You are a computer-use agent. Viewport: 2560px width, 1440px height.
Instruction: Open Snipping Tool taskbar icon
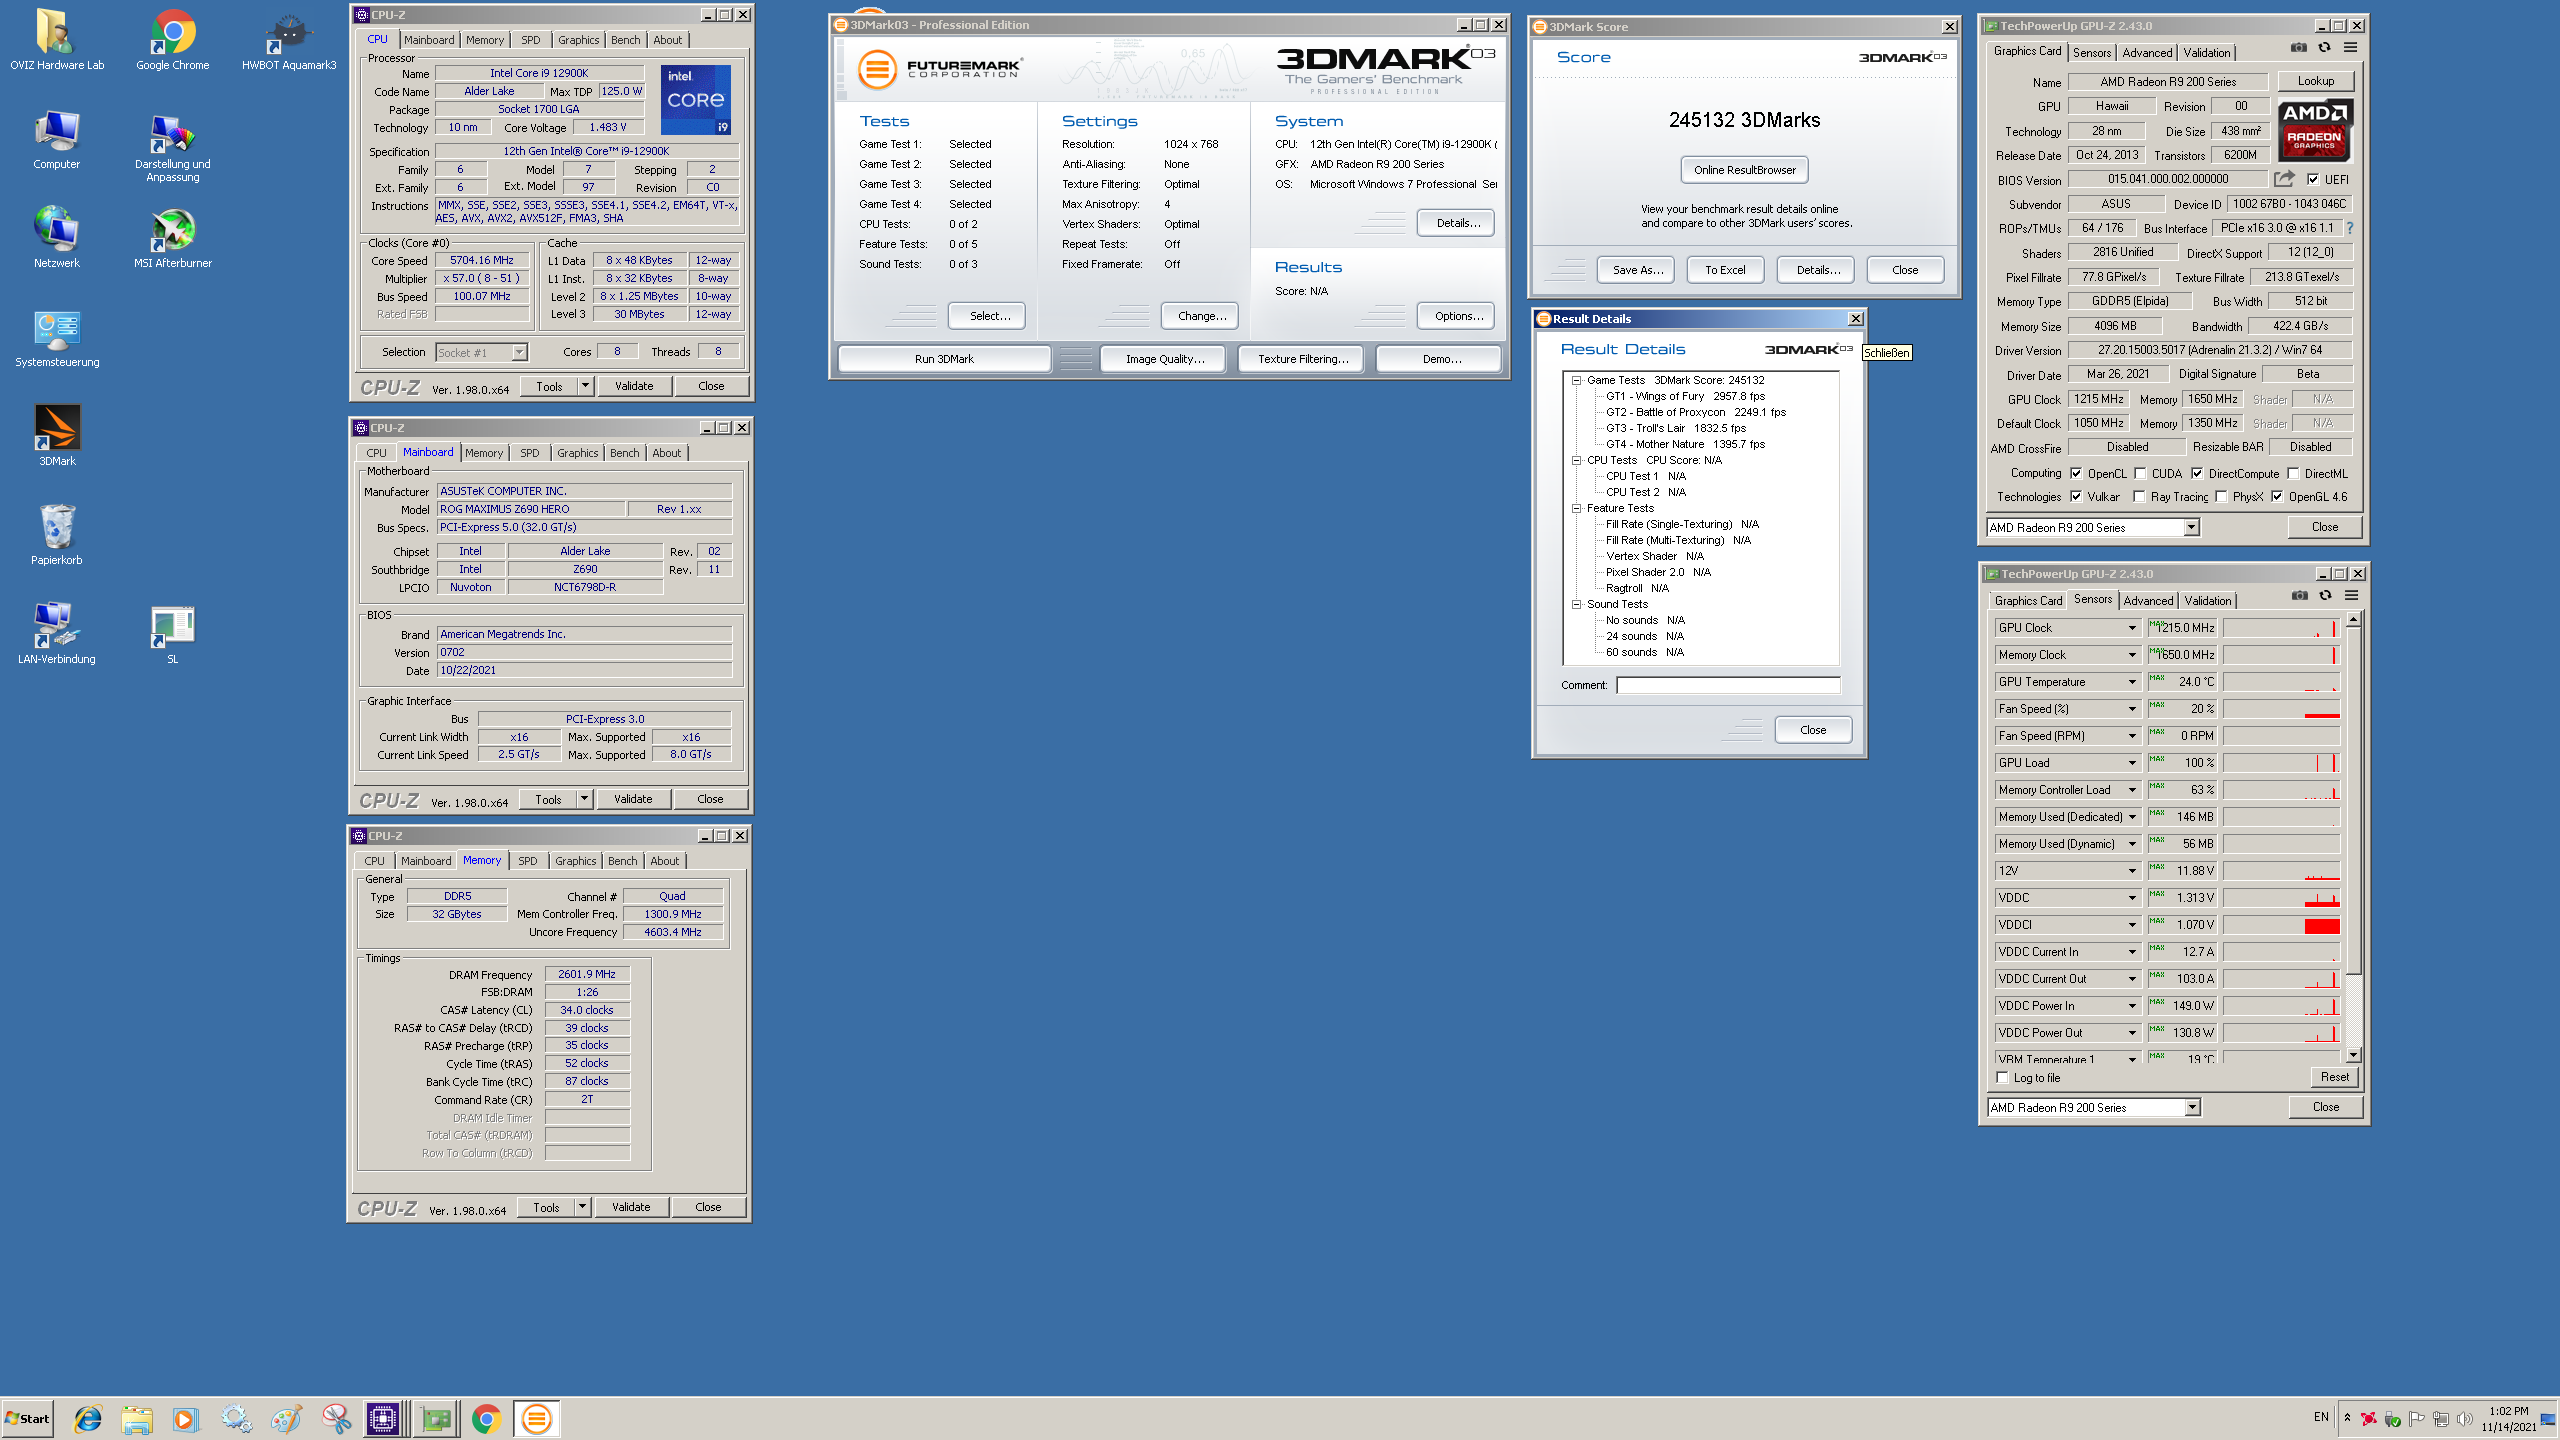pos(336,1418)
